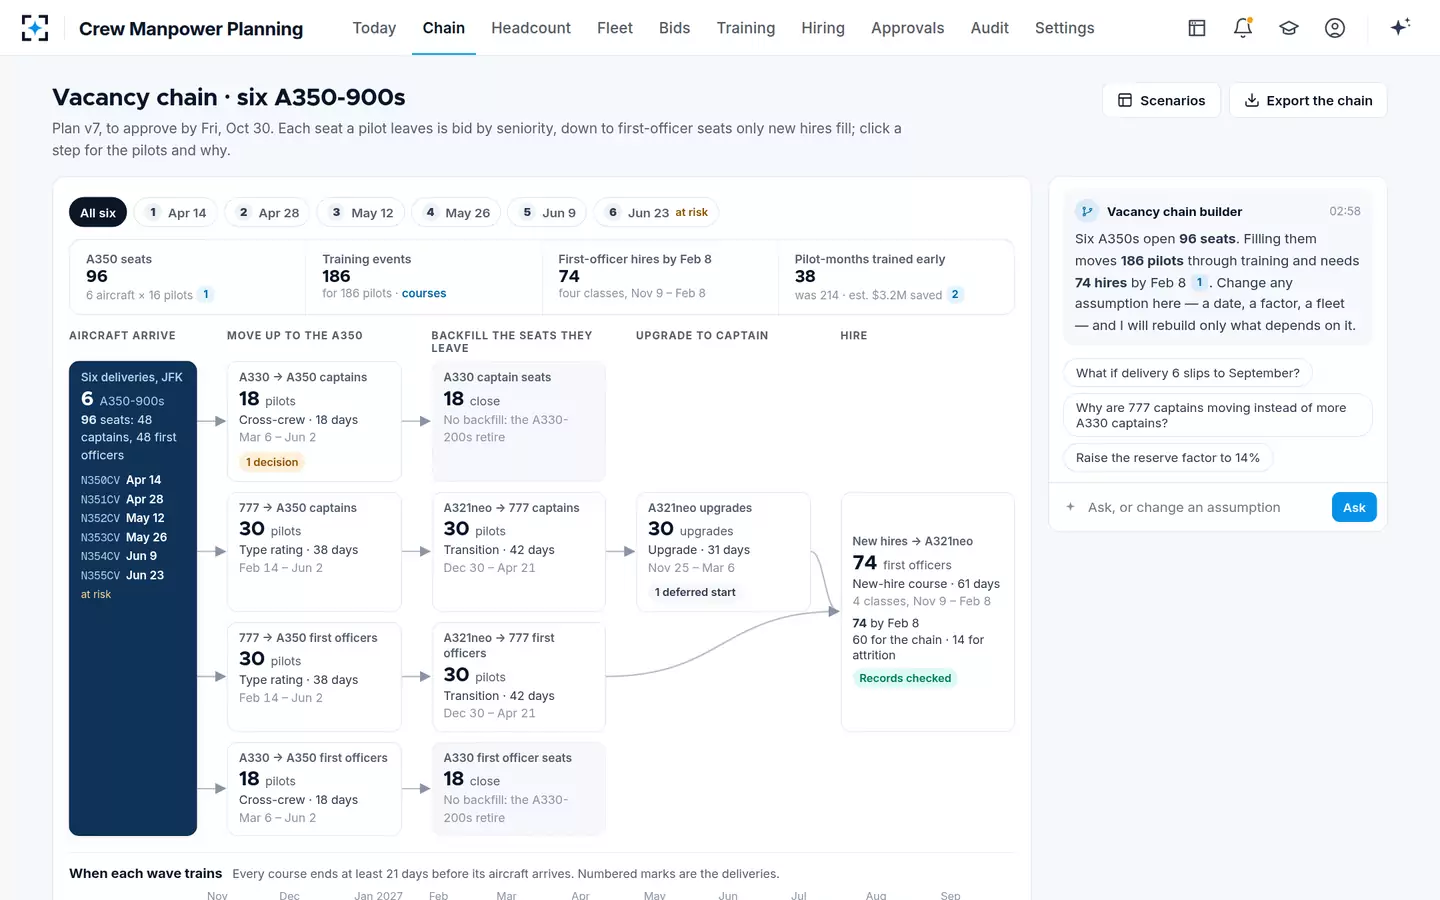This screenshot has height=900, width=1440.
Task: Open the user account icon
Action: (1335, 28)
